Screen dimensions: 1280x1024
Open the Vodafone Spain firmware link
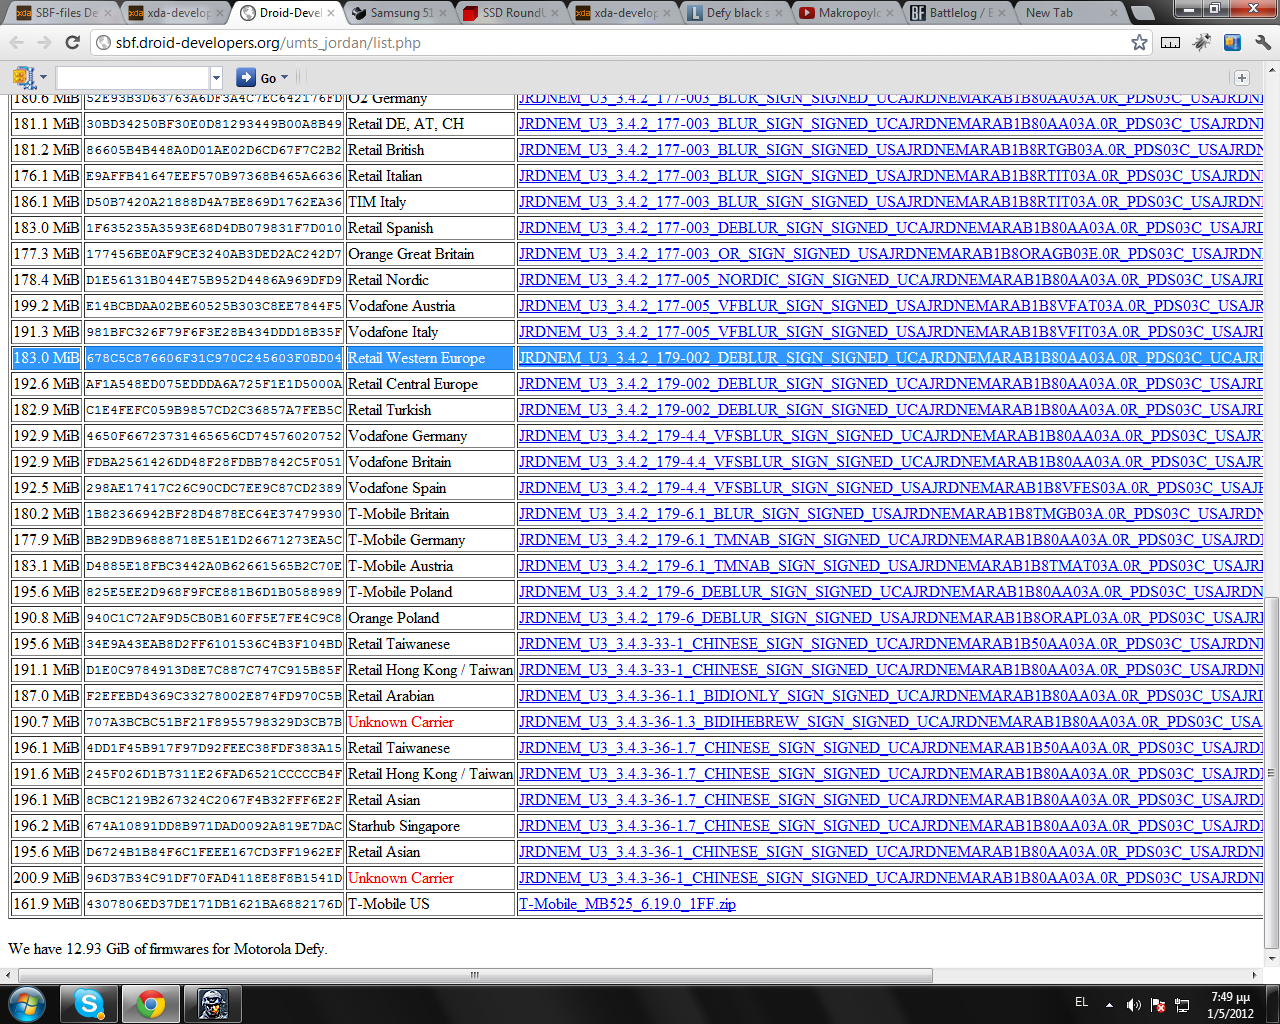890,487
